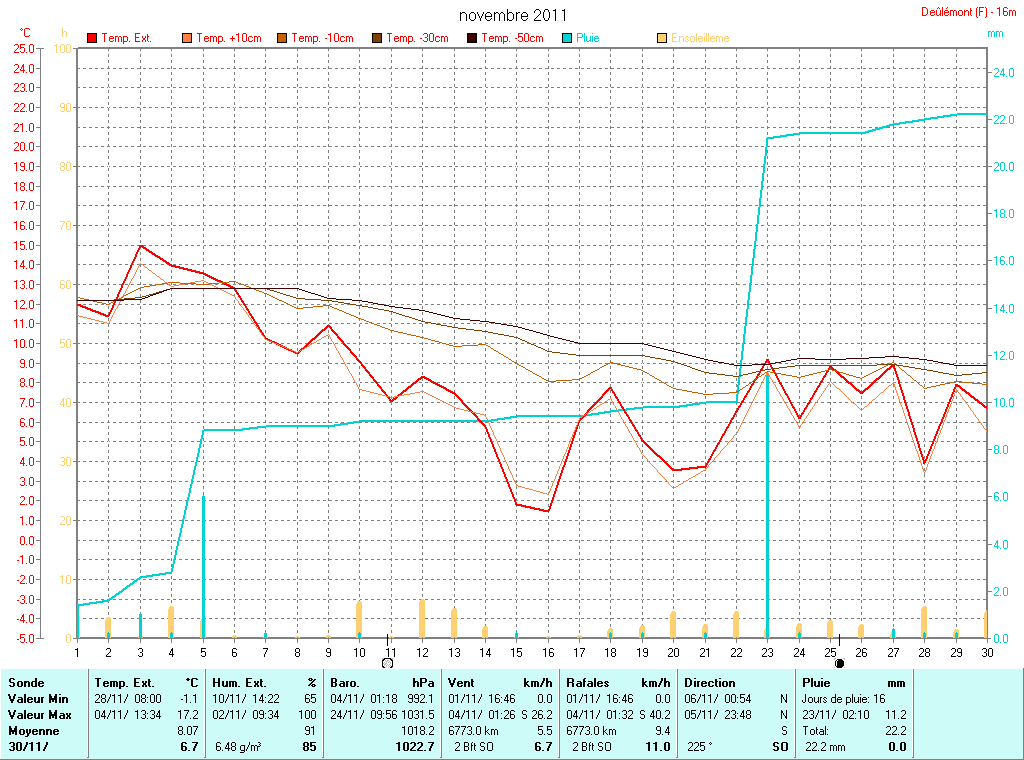Click the 'Deûlémont (F) - 16m' station label
Image resolution: width=1024 pixels, height=760 pixels.
point(968,12)
